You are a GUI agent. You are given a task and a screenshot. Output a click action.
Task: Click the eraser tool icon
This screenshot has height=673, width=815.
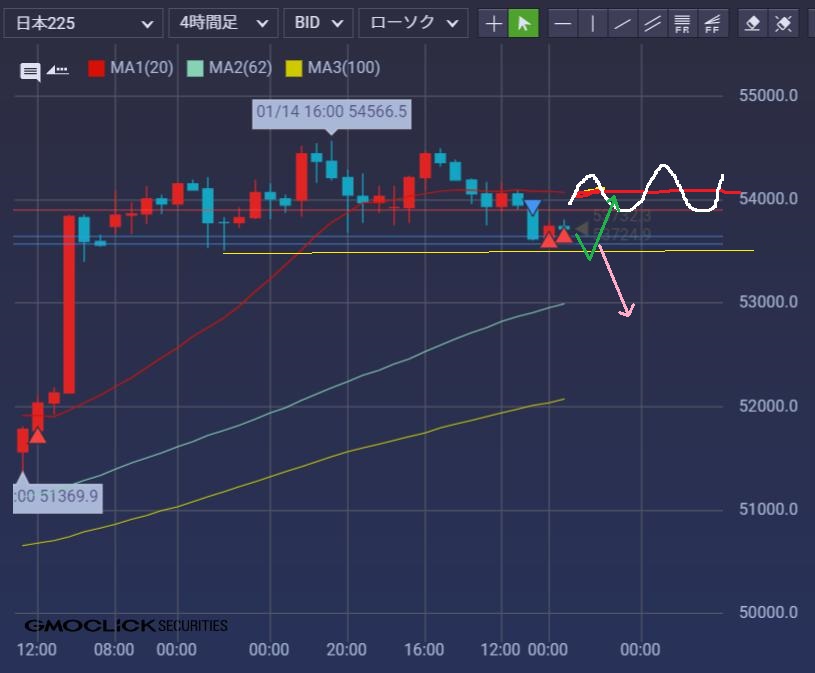[x=754, y=23]
